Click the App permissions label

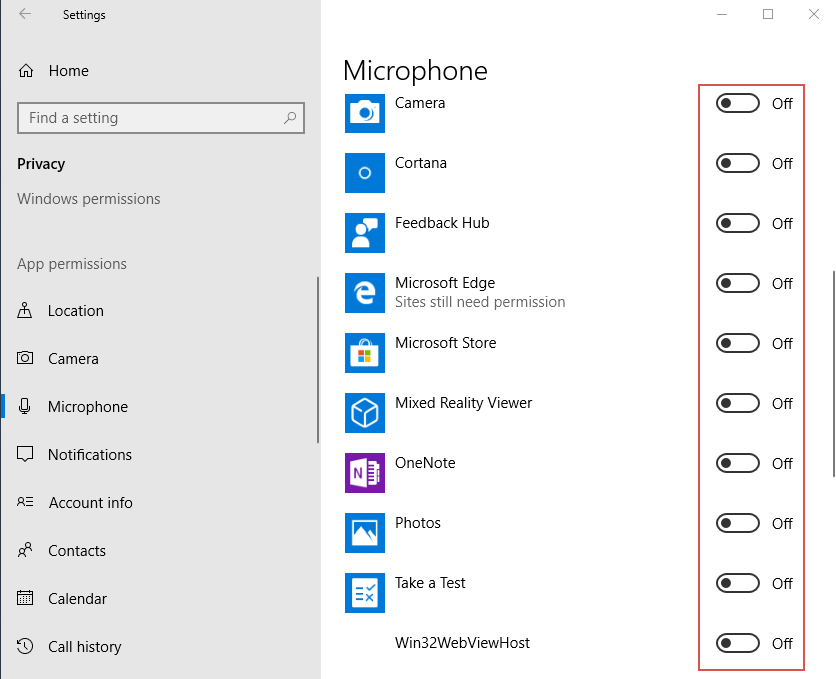tap(72, 264)
